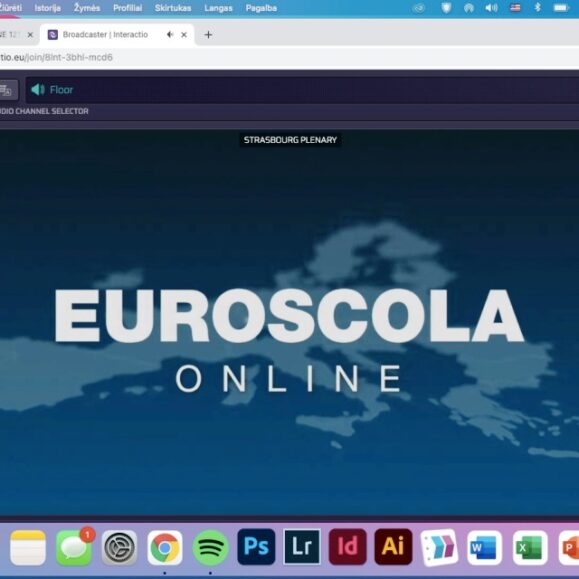Click the volume icon in menu bar
Viewport: 579px width, 579px height.
[491, 8]
